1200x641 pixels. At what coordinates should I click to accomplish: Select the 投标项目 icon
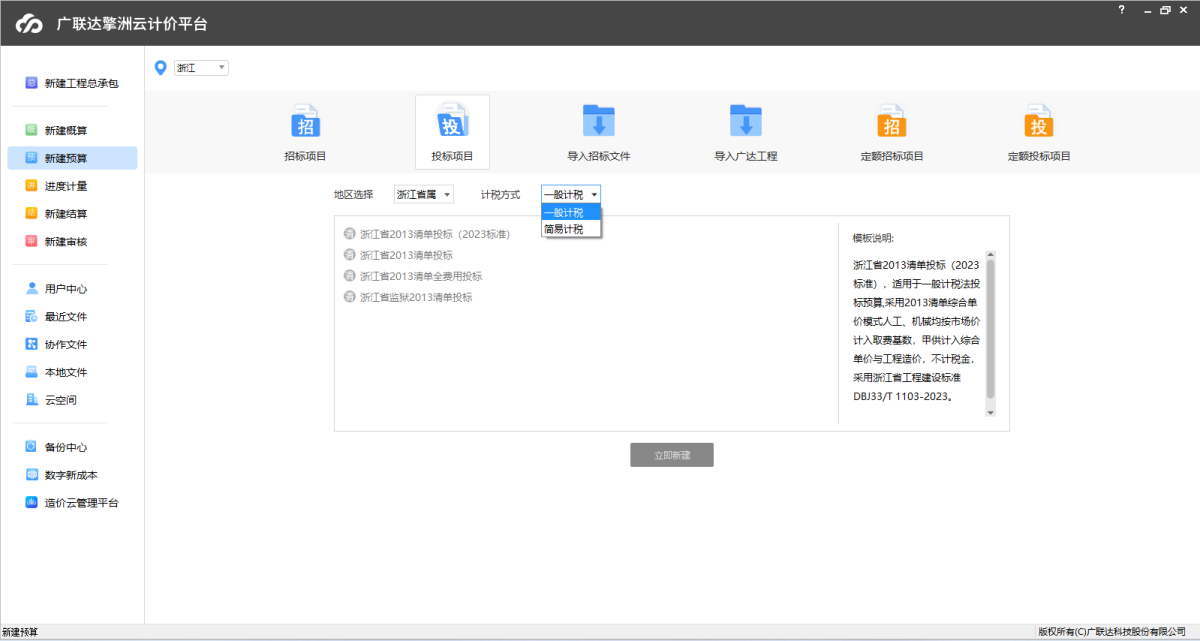pyautogui.click(x=452, y=131)
